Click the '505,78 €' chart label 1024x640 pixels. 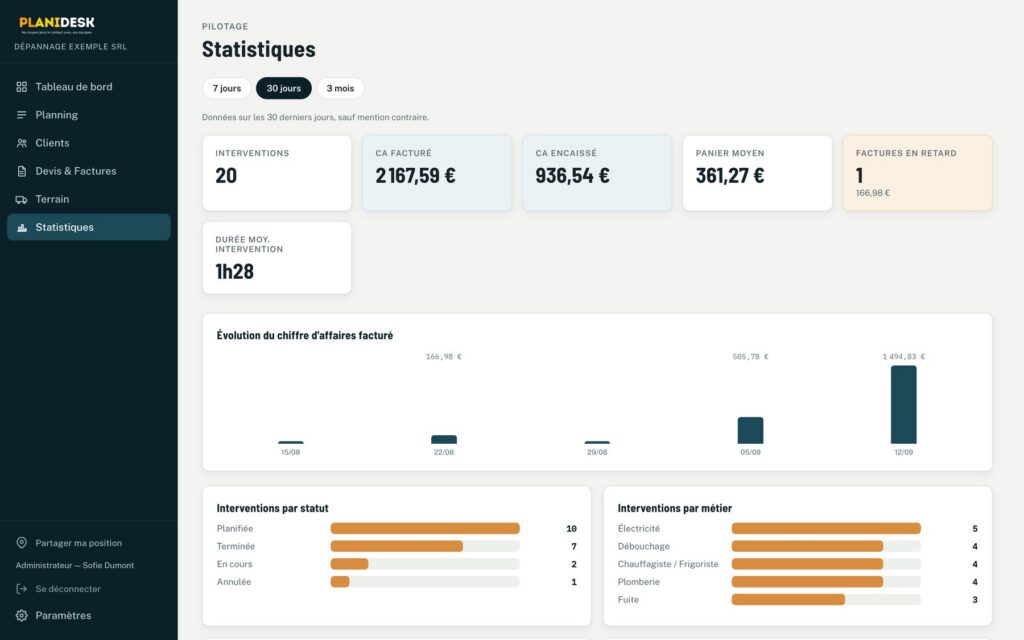coord(750,357)
